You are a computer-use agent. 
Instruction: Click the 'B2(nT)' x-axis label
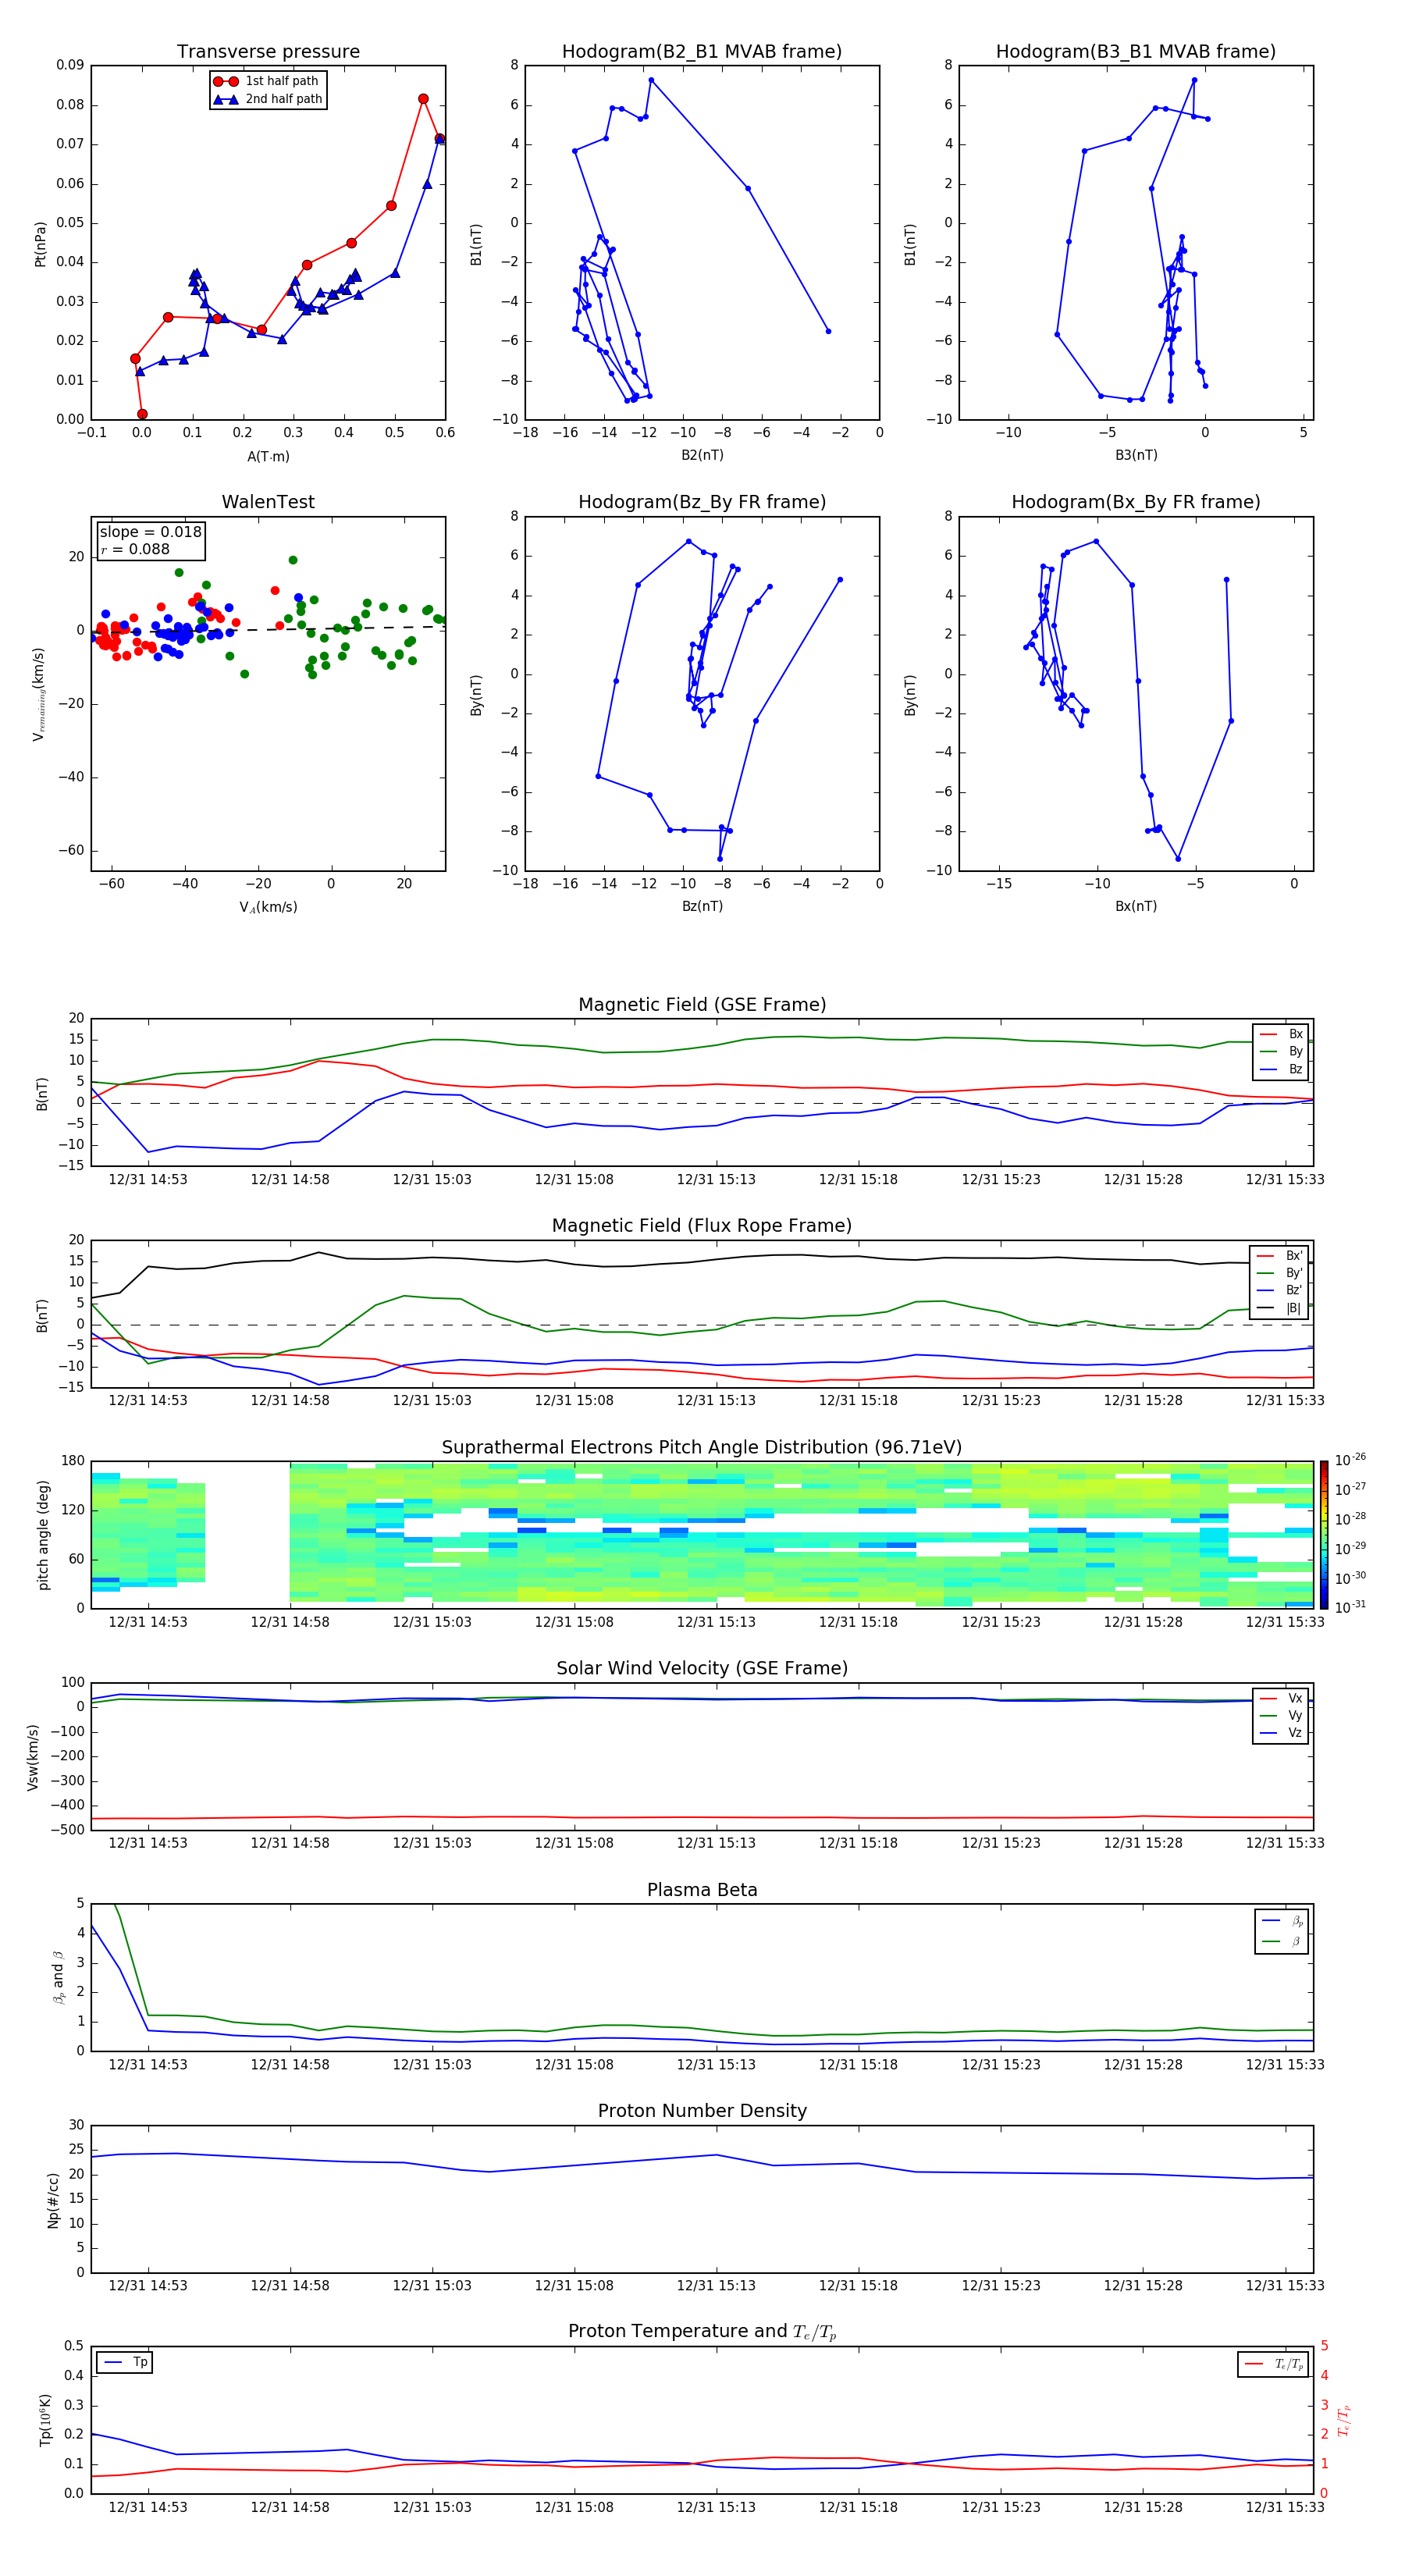point(702,455)
